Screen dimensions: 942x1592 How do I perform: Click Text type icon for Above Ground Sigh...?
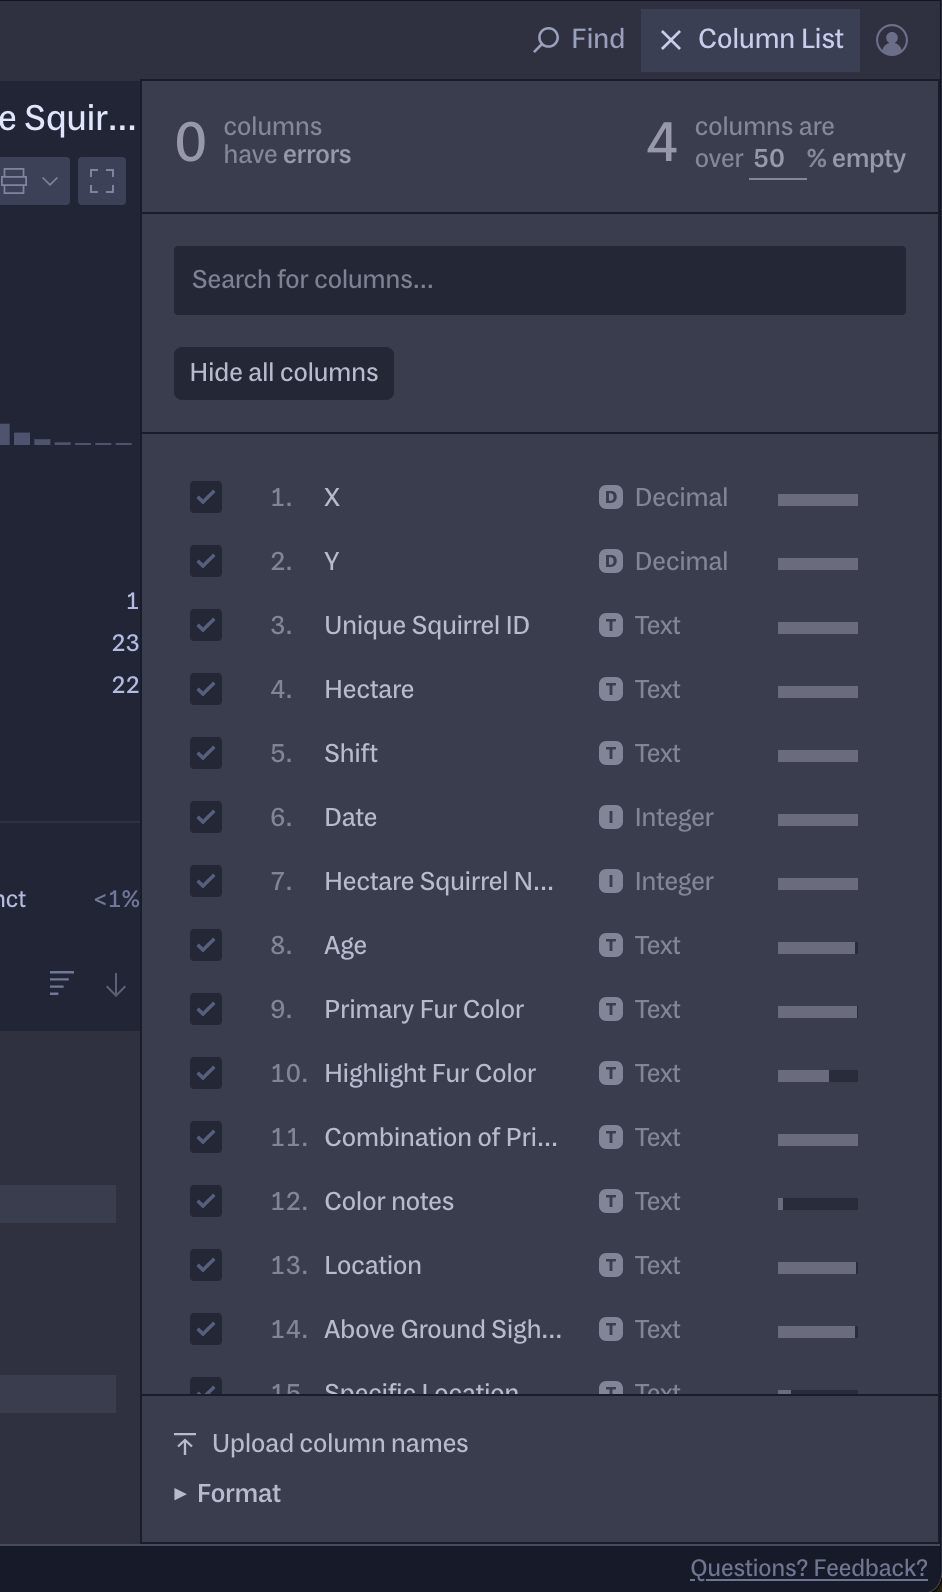click(611, 1329)
